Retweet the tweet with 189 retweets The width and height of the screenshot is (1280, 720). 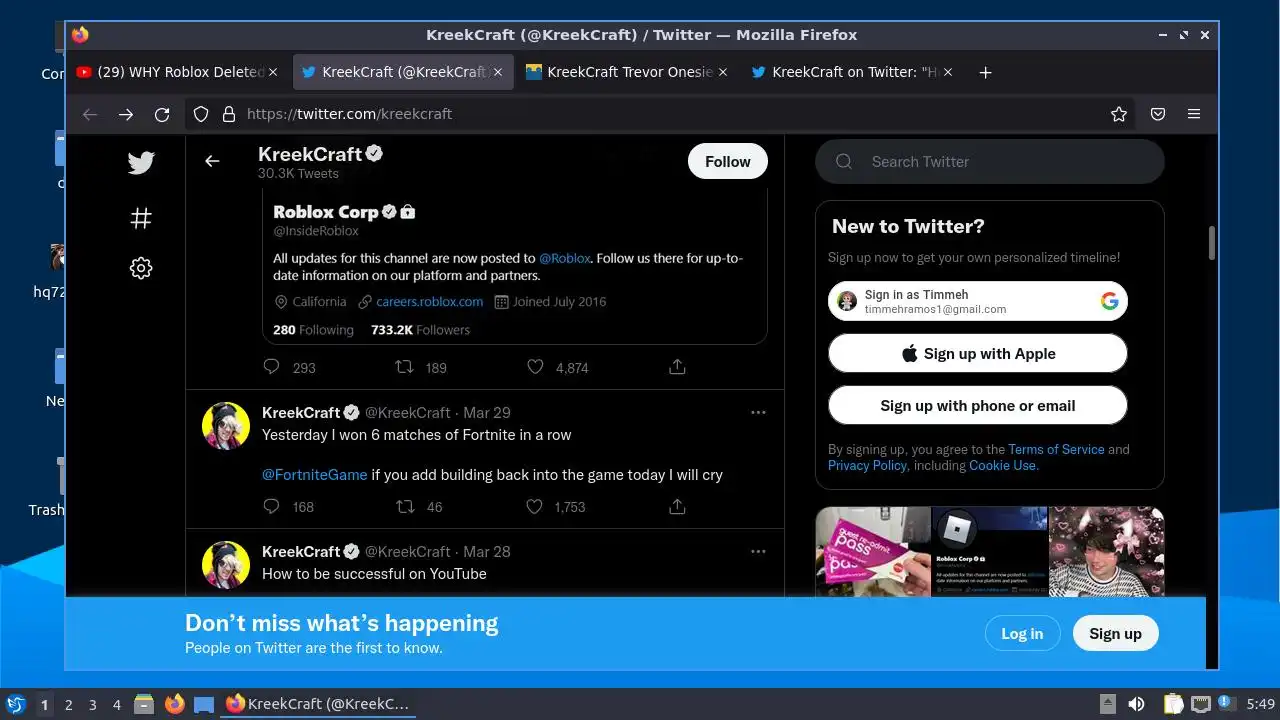405,367
